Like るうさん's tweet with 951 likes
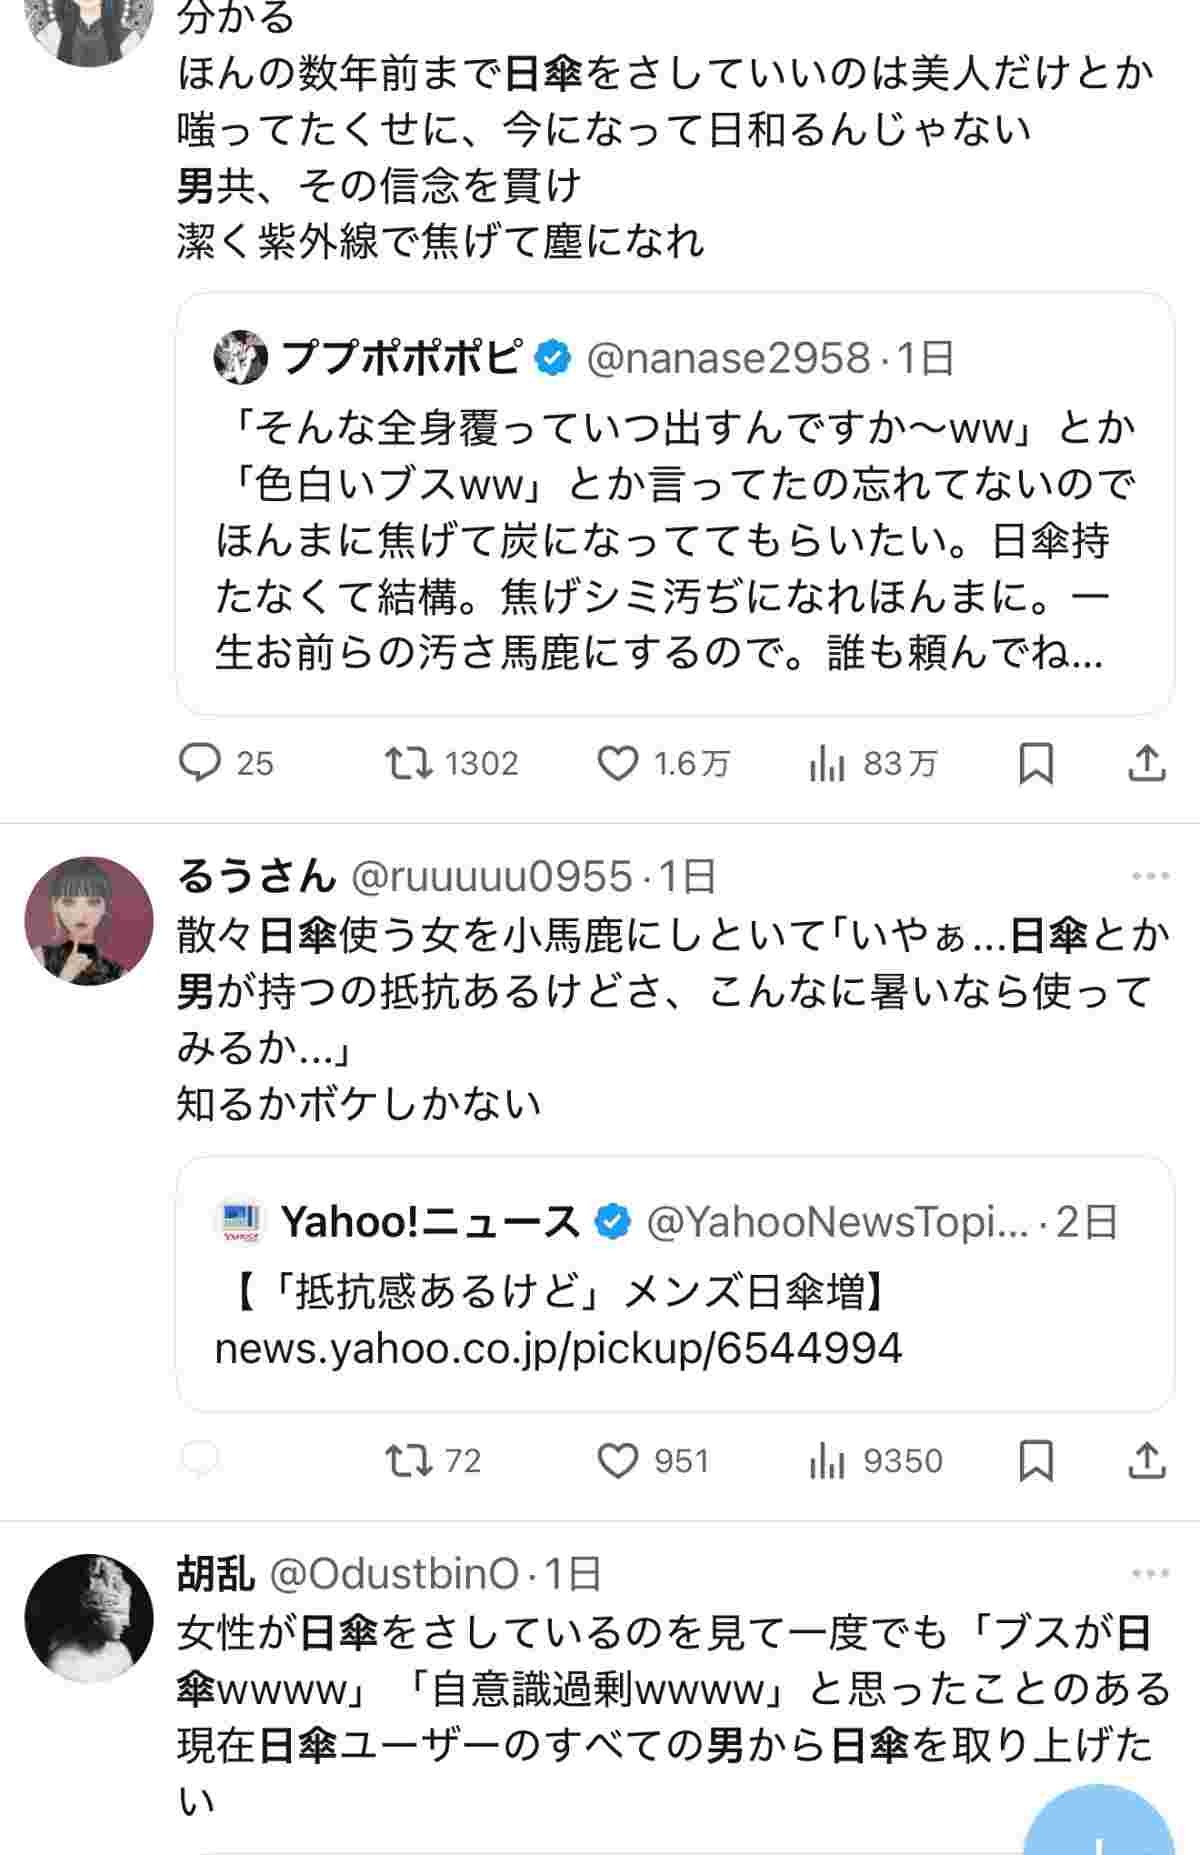1200x1855 pixels. coord(618,1461)
